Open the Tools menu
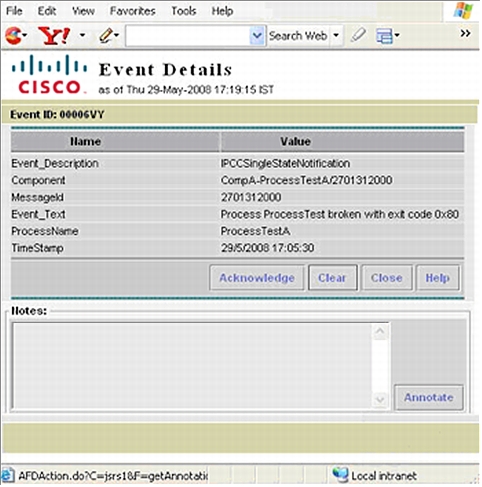Screen dimensions: 482x487 183,11
